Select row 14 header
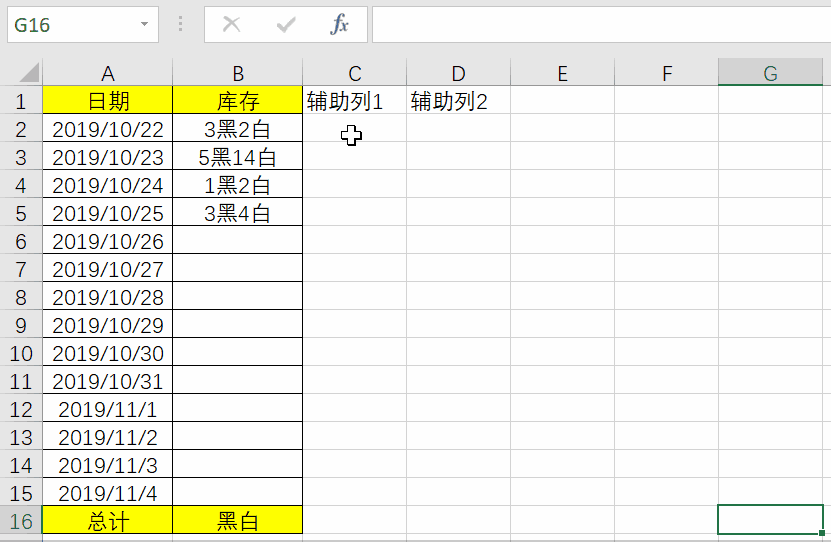 tap(21, 466)
